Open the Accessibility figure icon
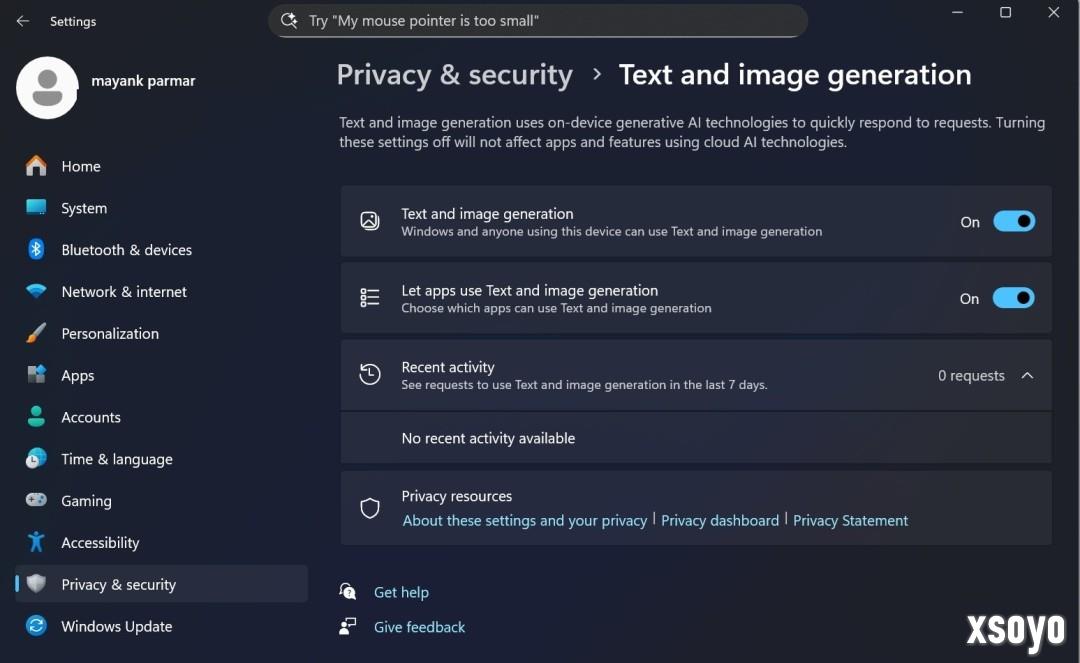The height and width of the screenshot is (663, 1080). click(x=37, y=542)
